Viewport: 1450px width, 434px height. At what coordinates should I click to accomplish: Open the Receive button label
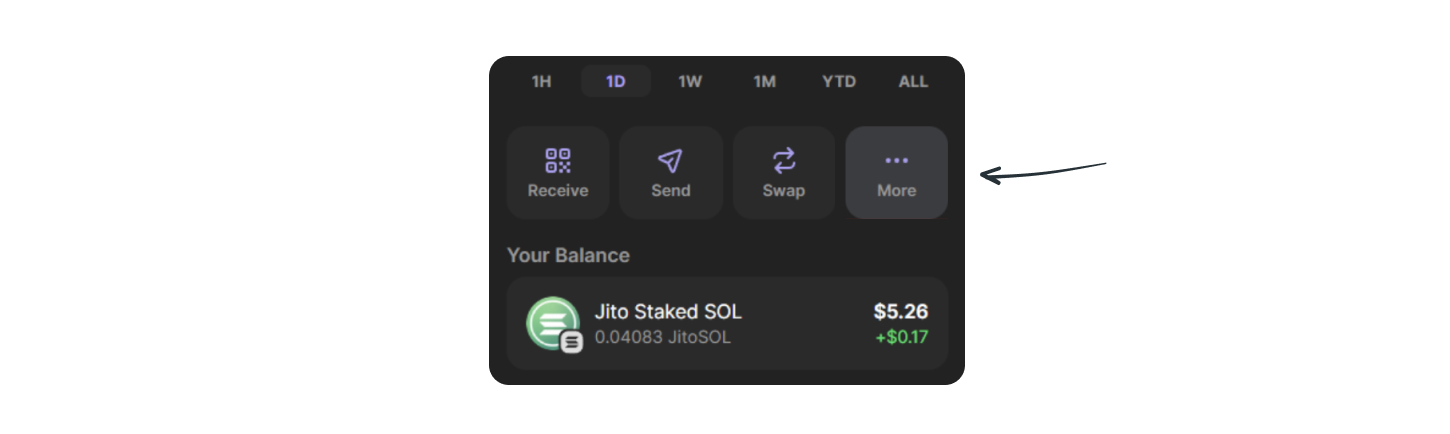click(558, 190)
